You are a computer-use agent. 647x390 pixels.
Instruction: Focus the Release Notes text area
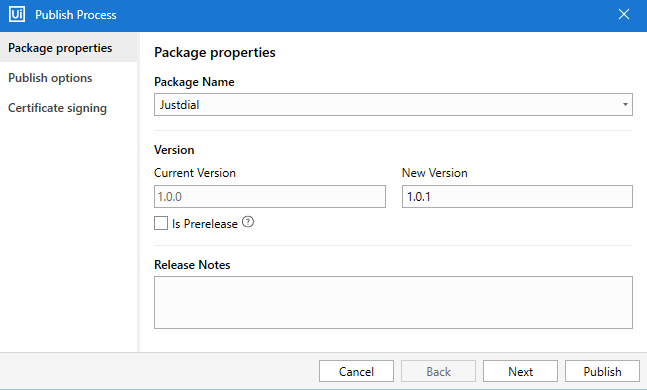[x=393, y=303]
